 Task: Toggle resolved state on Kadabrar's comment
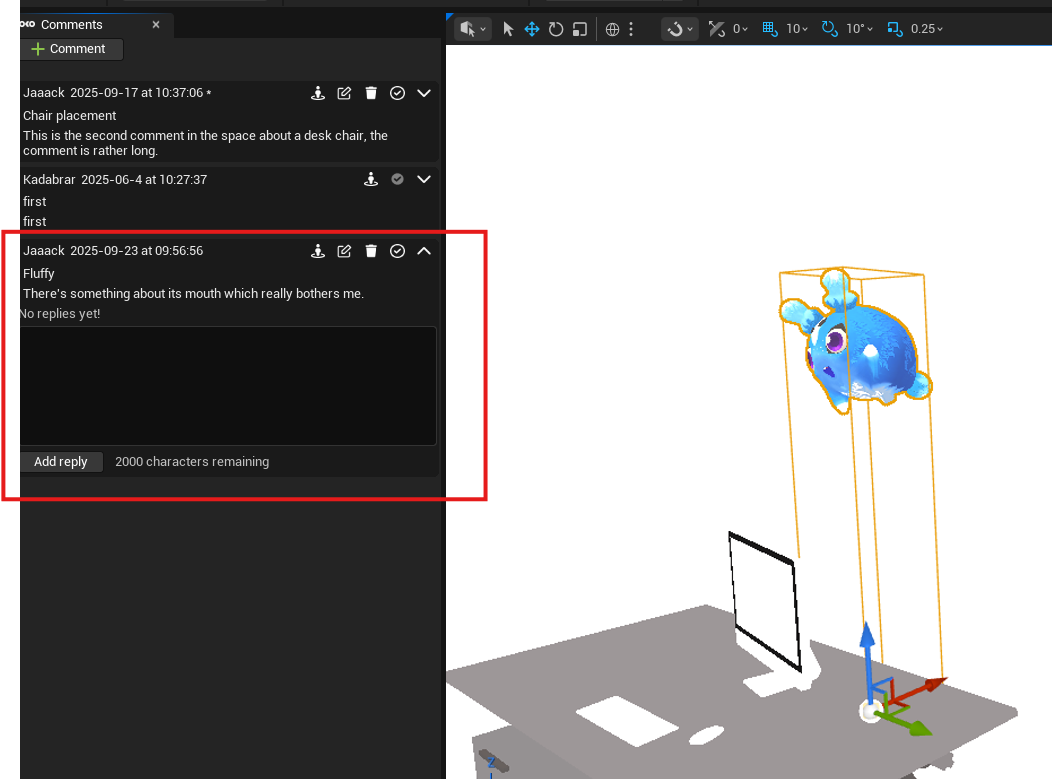coord(397,179)
